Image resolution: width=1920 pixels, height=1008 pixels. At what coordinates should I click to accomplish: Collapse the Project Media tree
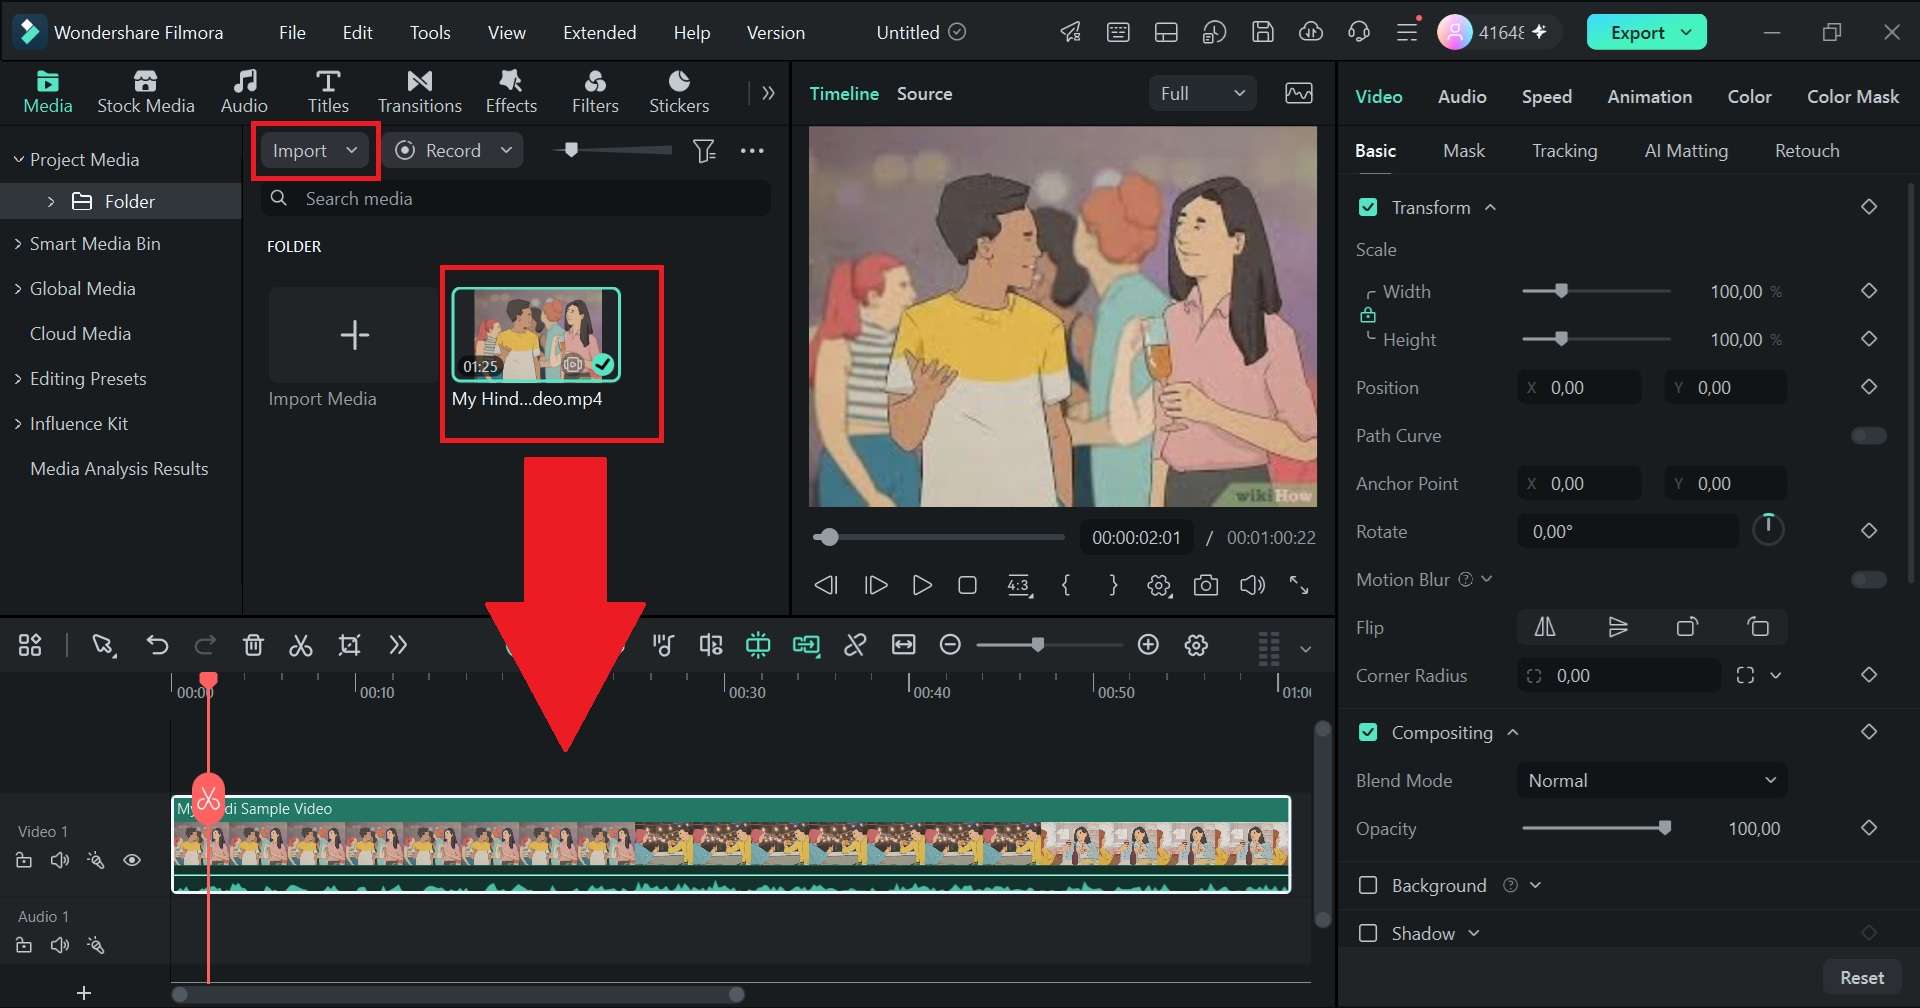pos(18,159)
